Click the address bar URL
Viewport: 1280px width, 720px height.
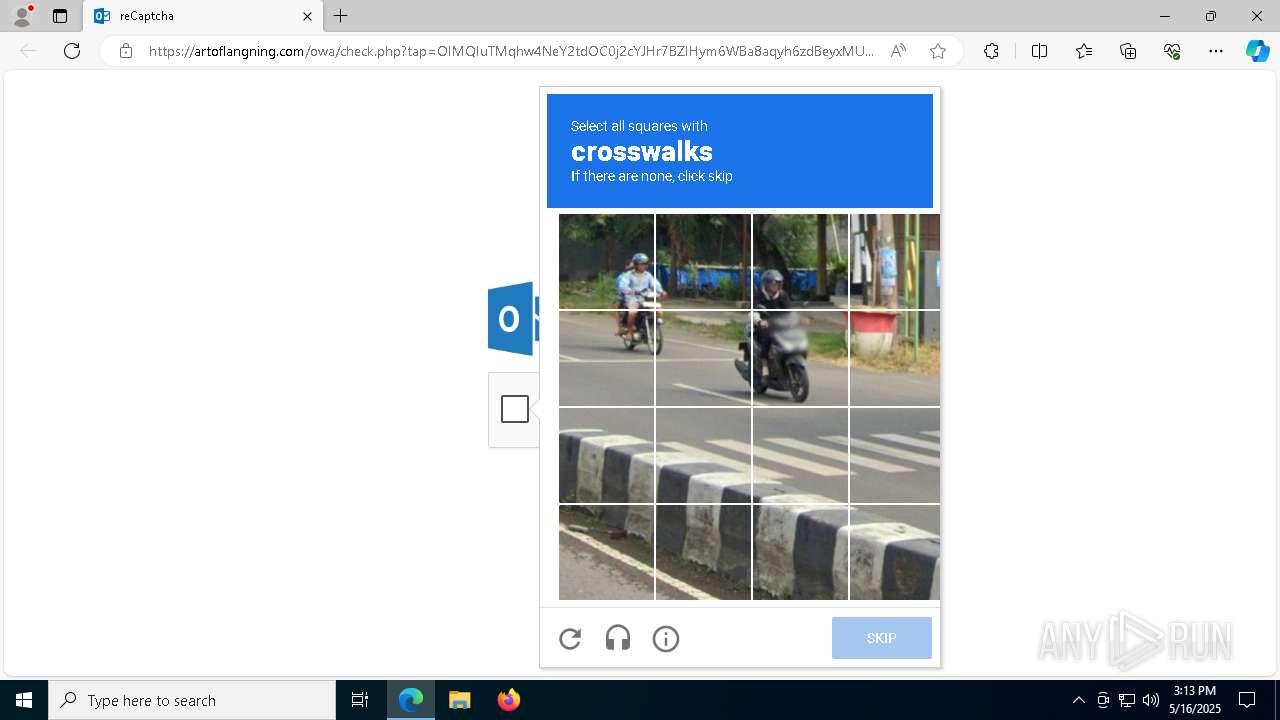pos(511,51)
